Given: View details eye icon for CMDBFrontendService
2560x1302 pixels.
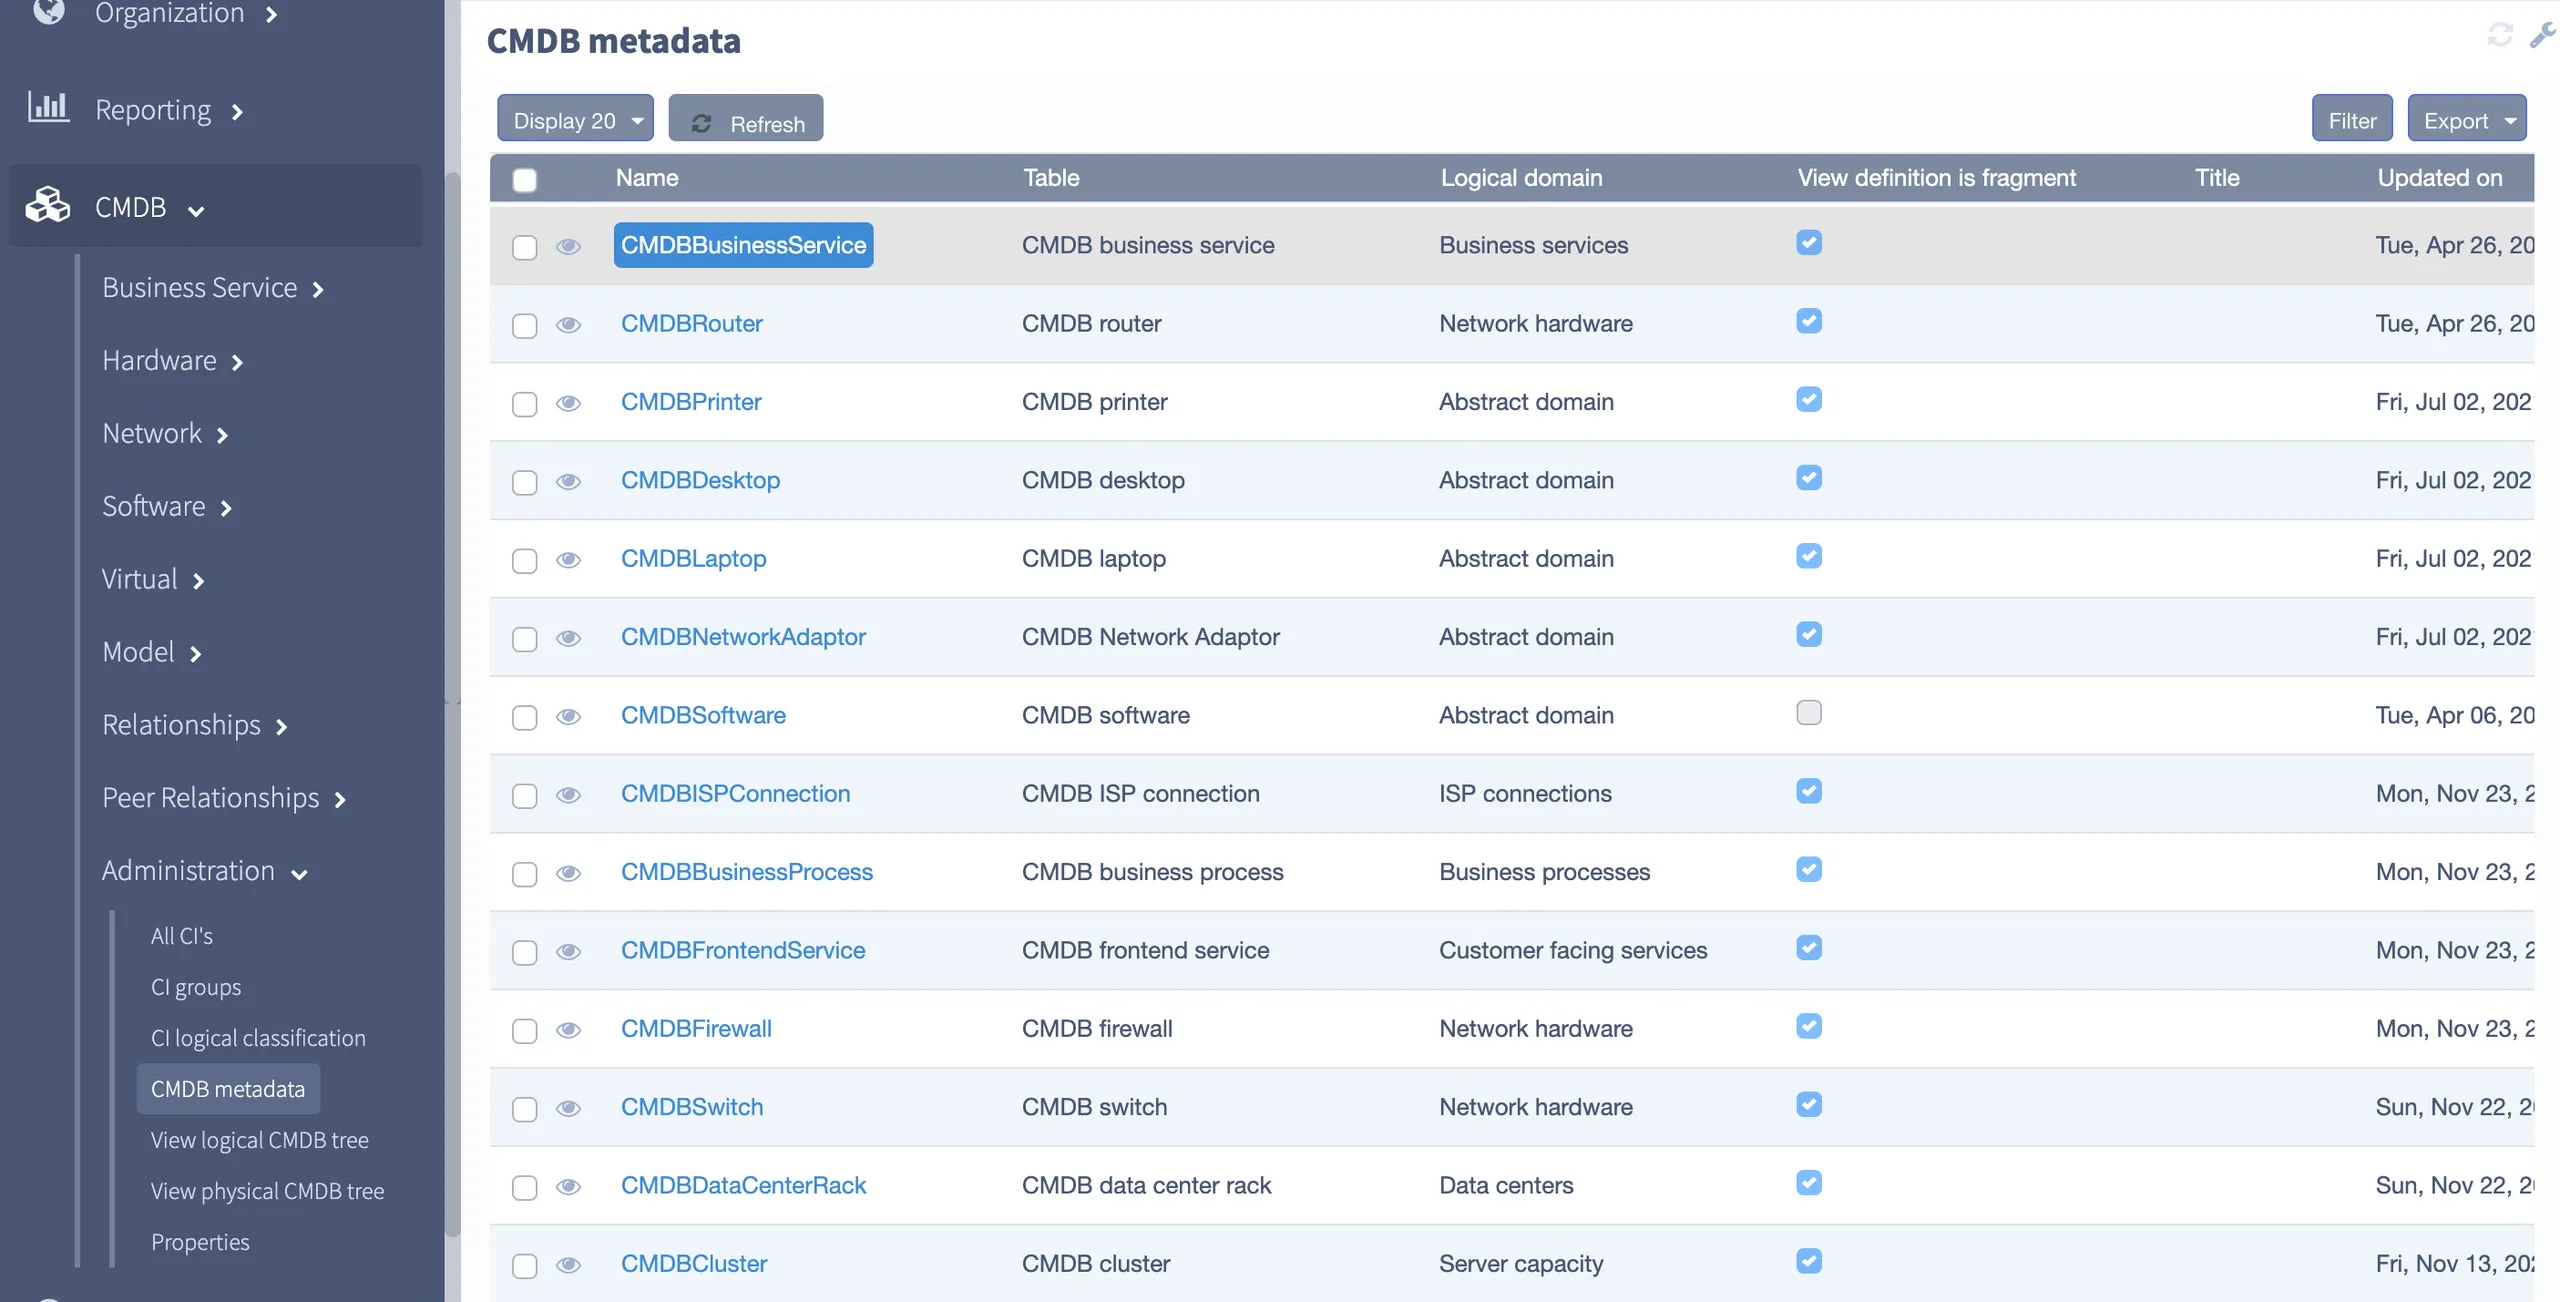Looking at the screenshot, I should pyautogui.click(x=568, y=951).
